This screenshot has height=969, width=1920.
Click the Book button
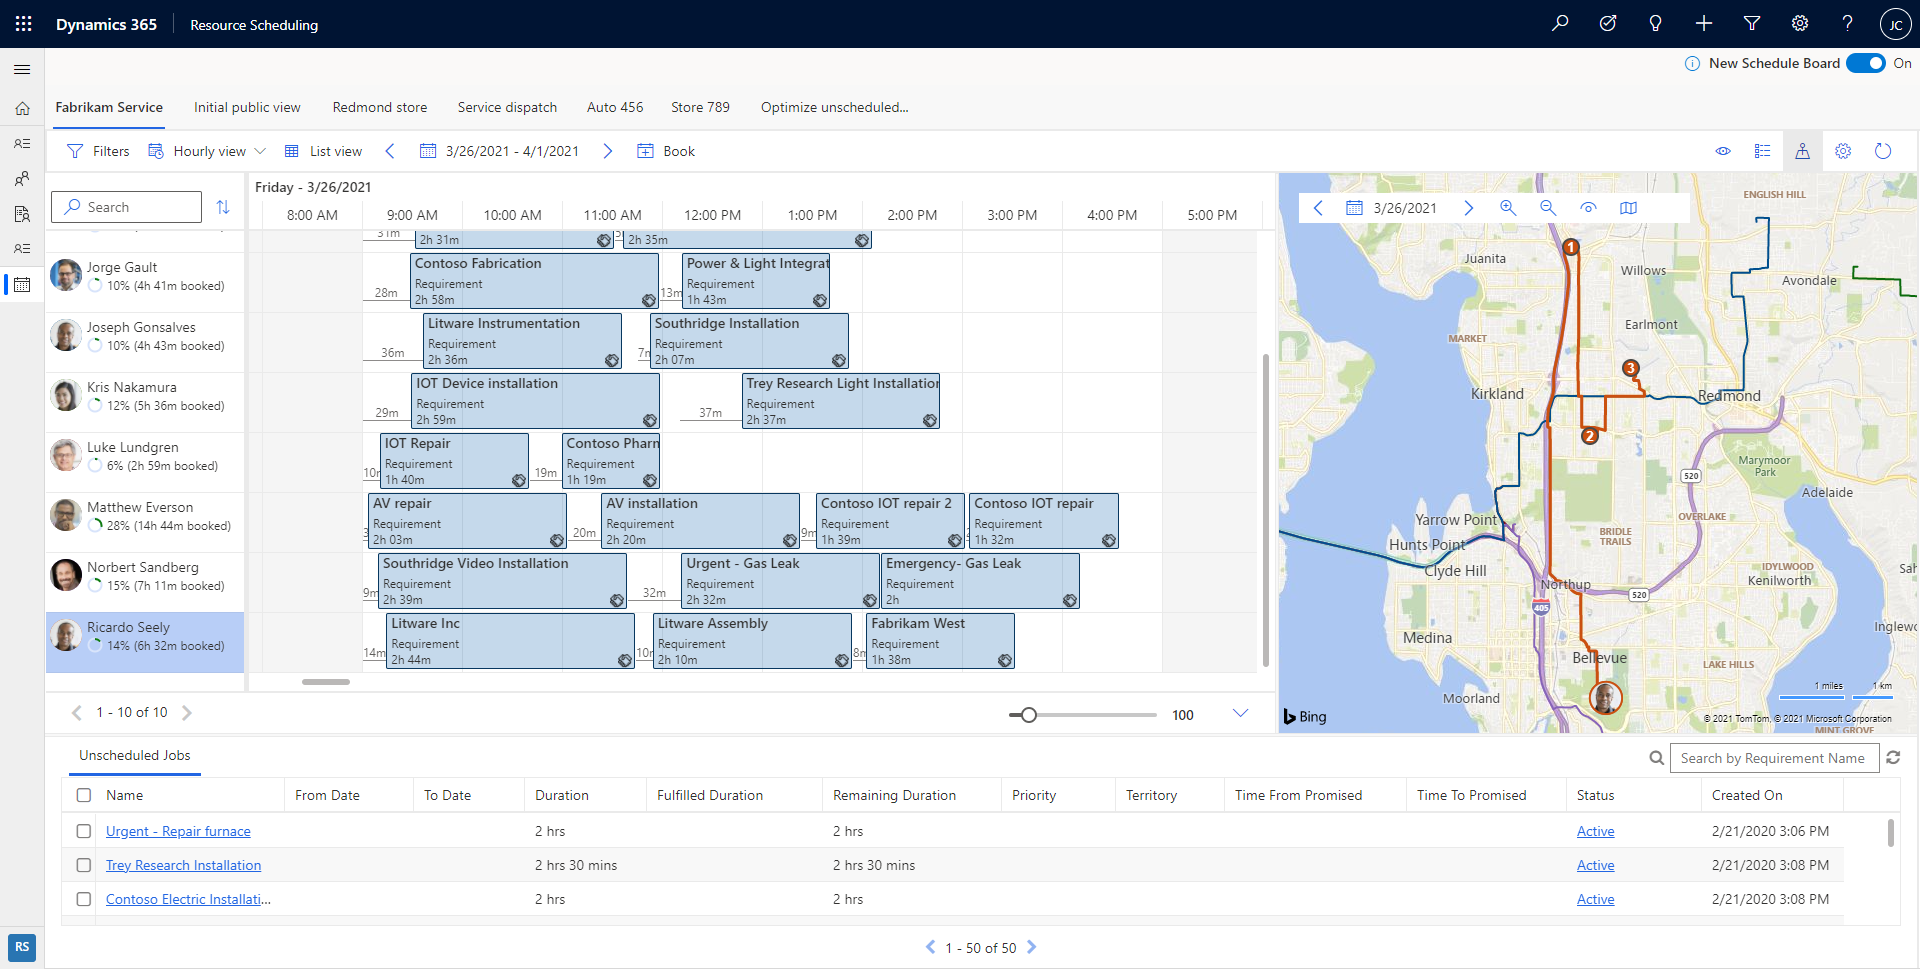point(666,151)
